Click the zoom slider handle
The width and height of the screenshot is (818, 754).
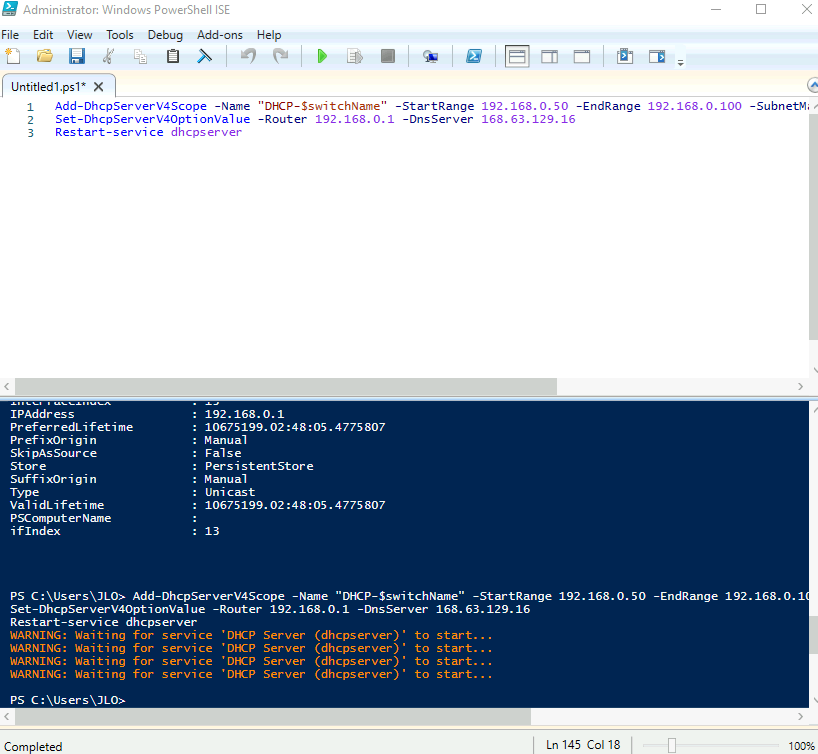click(x=671, y=746)
